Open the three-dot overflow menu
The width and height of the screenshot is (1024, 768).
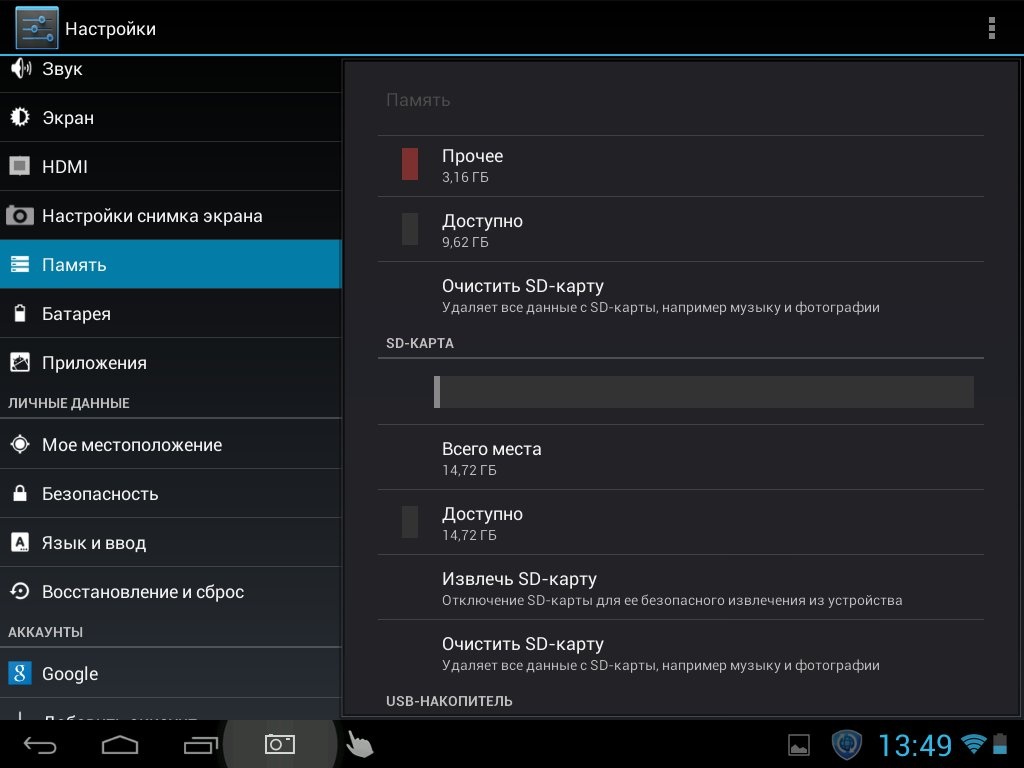[991, 28]
